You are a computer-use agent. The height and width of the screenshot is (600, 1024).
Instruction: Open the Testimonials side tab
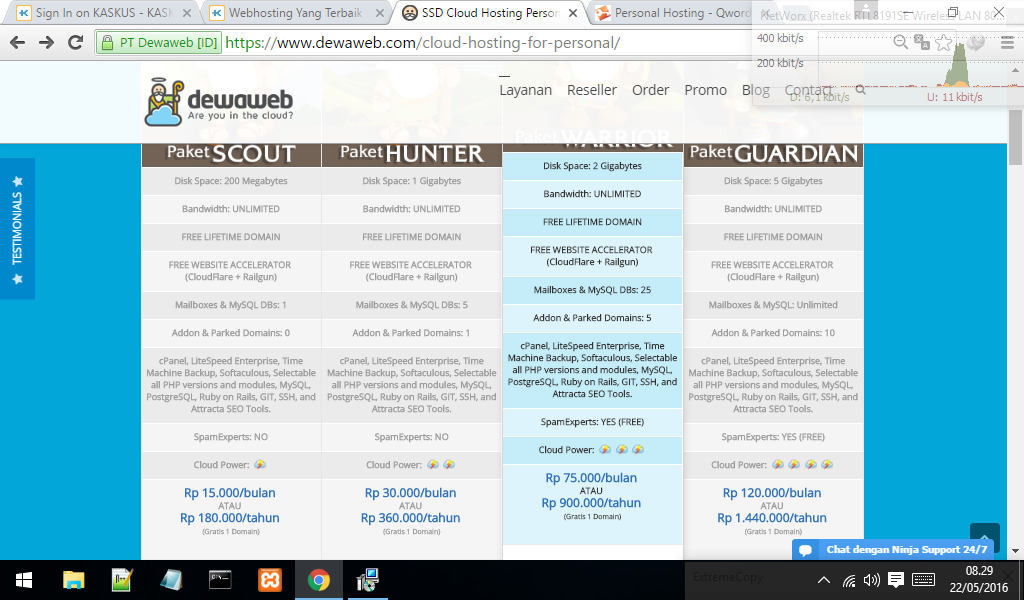pyautogui.click(x=17, y=229)
